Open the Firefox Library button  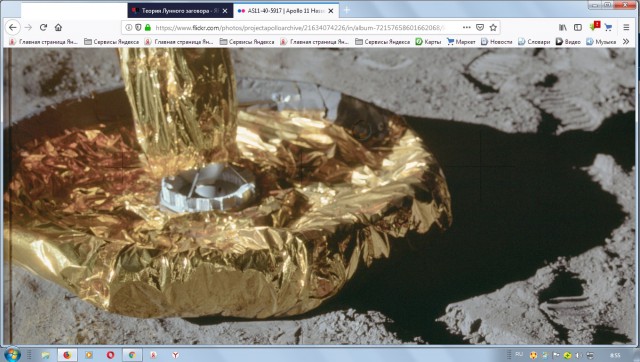pos(563,27)
